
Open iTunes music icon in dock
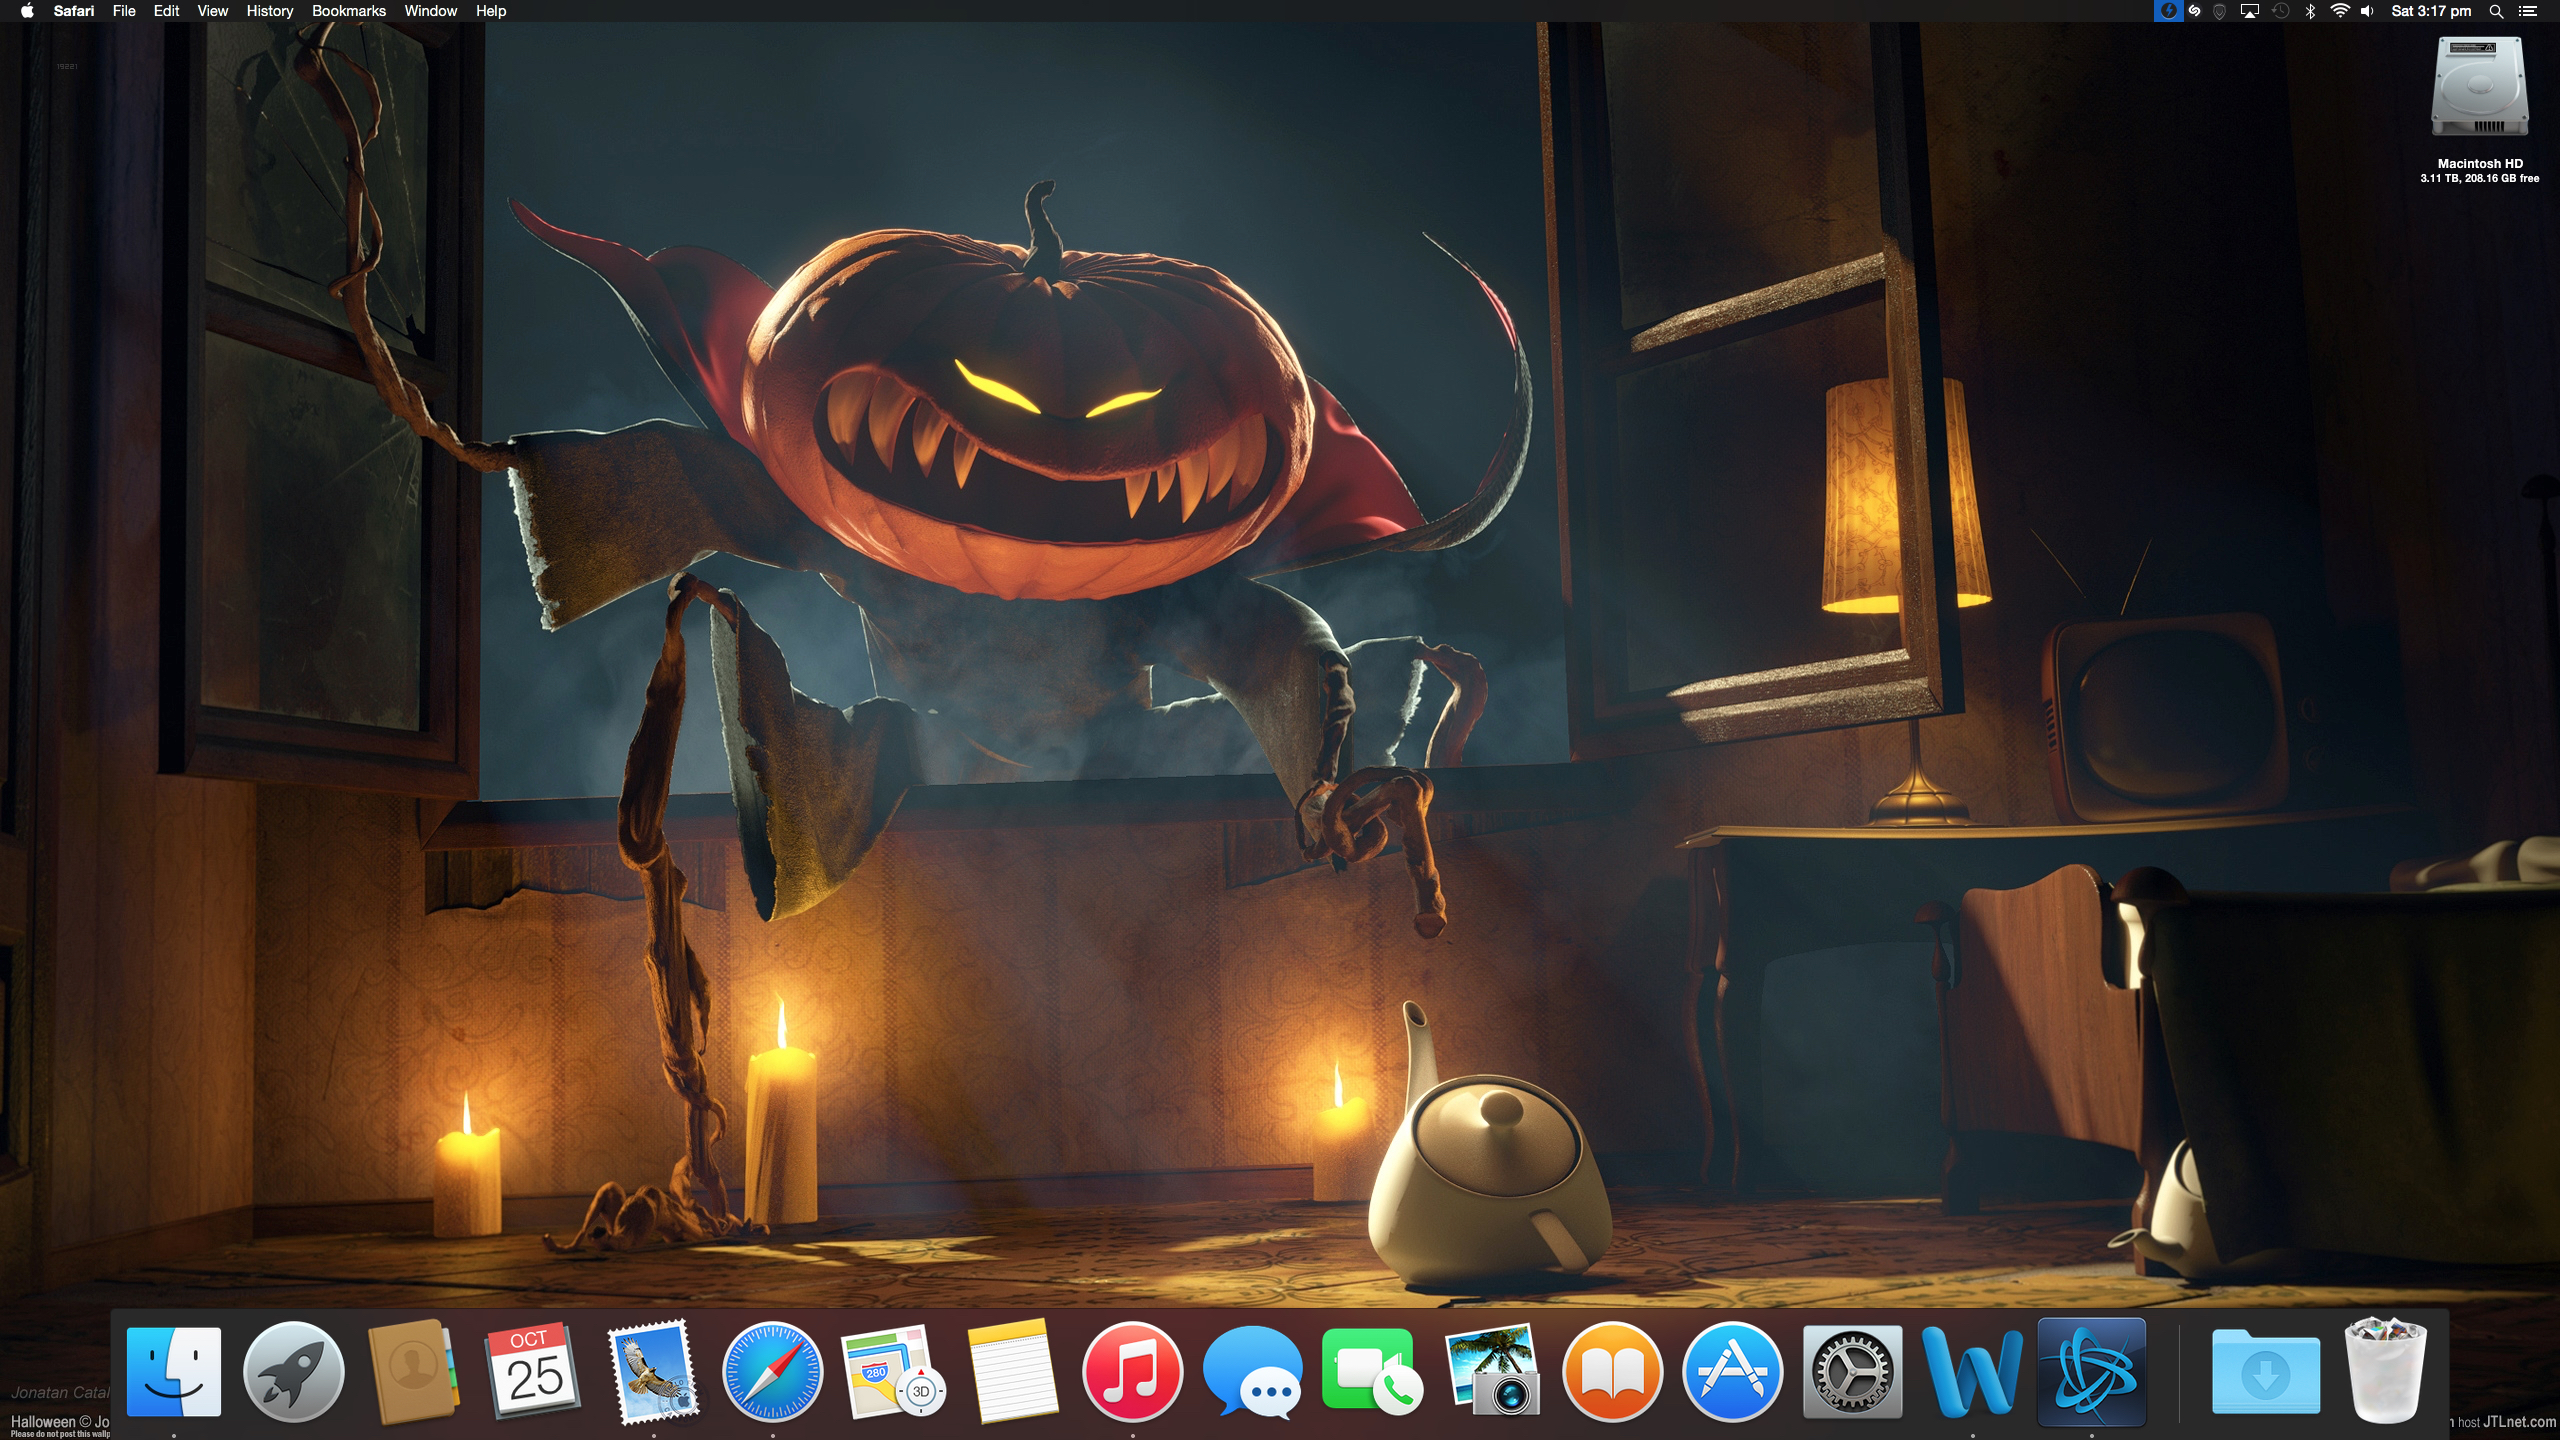pyautogui.click(x=1132, y=1371)
